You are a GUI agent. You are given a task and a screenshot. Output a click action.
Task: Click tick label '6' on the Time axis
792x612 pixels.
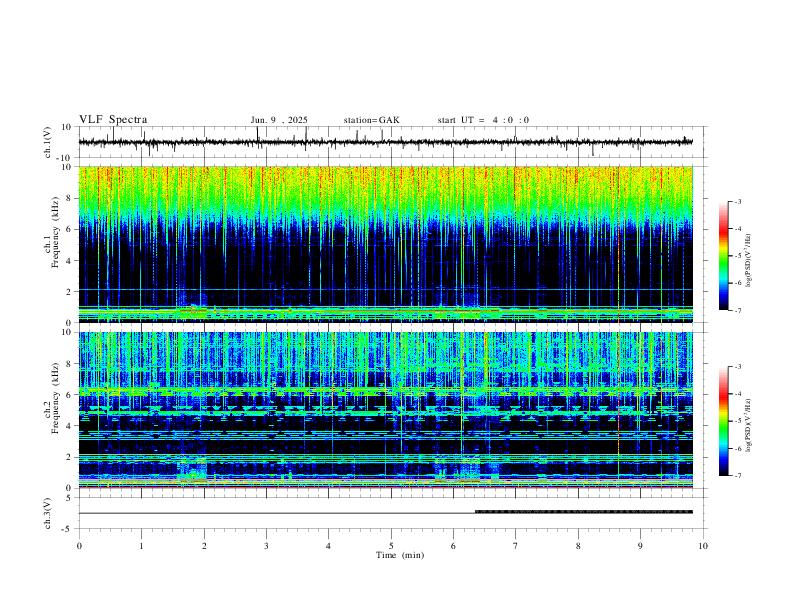453,546
